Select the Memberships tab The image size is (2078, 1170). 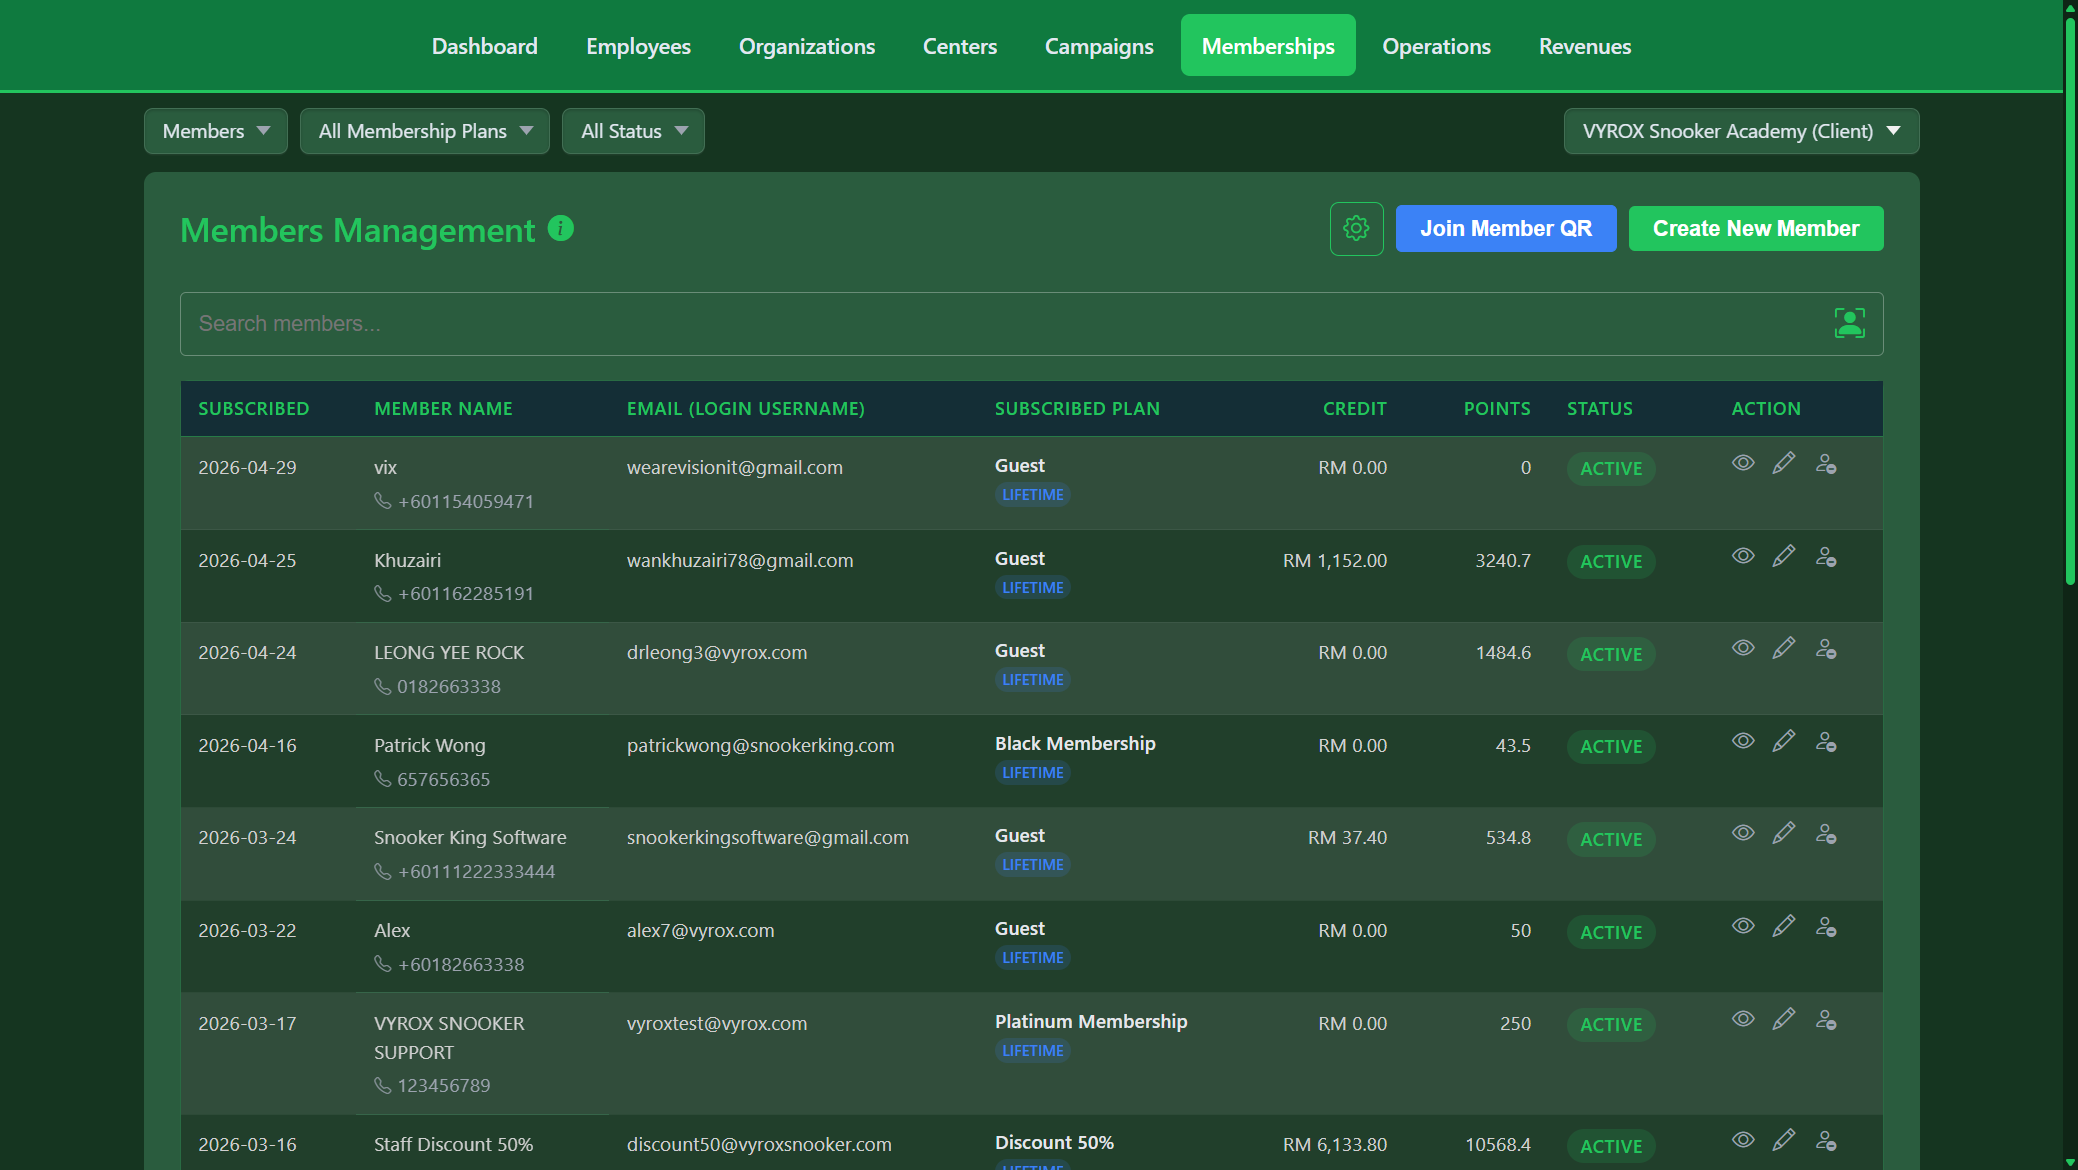(x=1268, y=46)
